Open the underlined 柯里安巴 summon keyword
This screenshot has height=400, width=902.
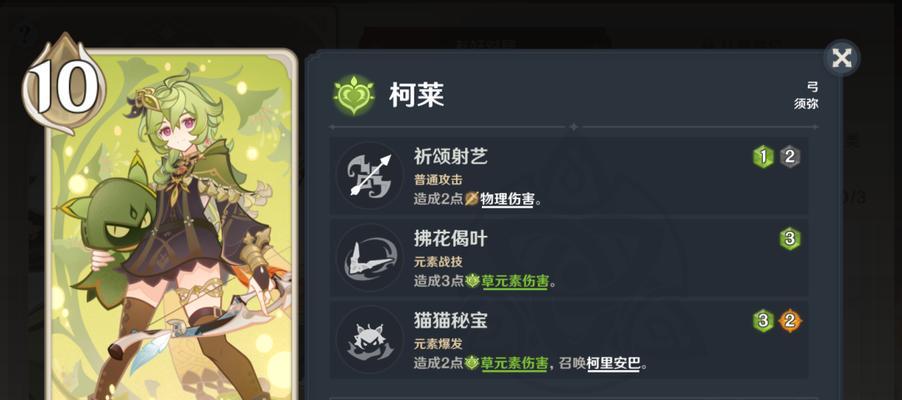tap(614, 364)
